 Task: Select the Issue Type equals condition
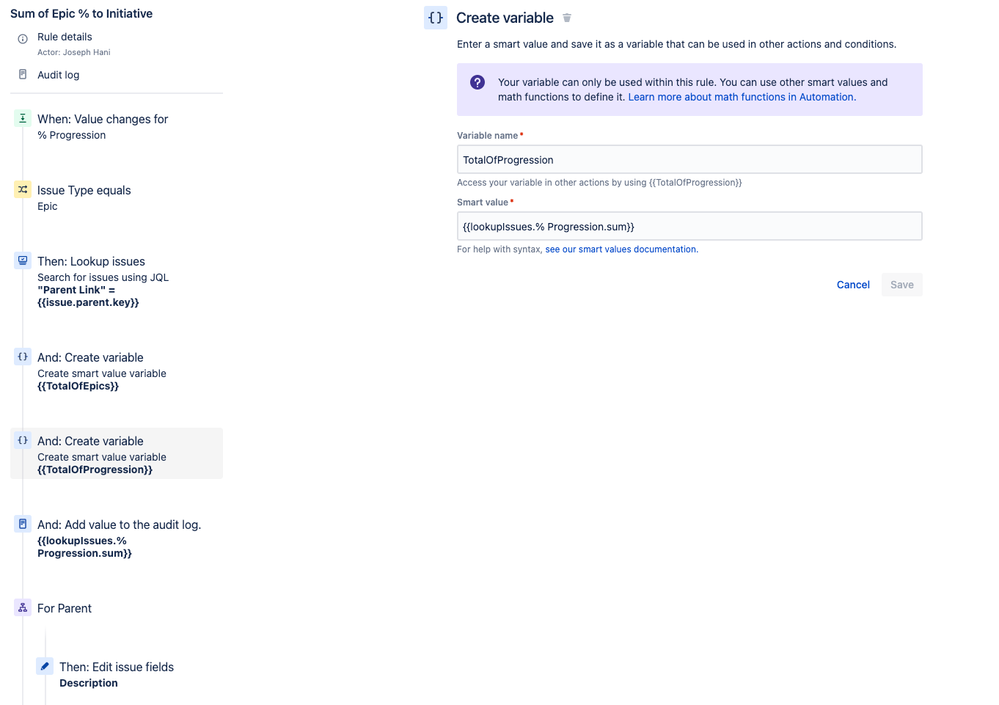pos(117,197)
